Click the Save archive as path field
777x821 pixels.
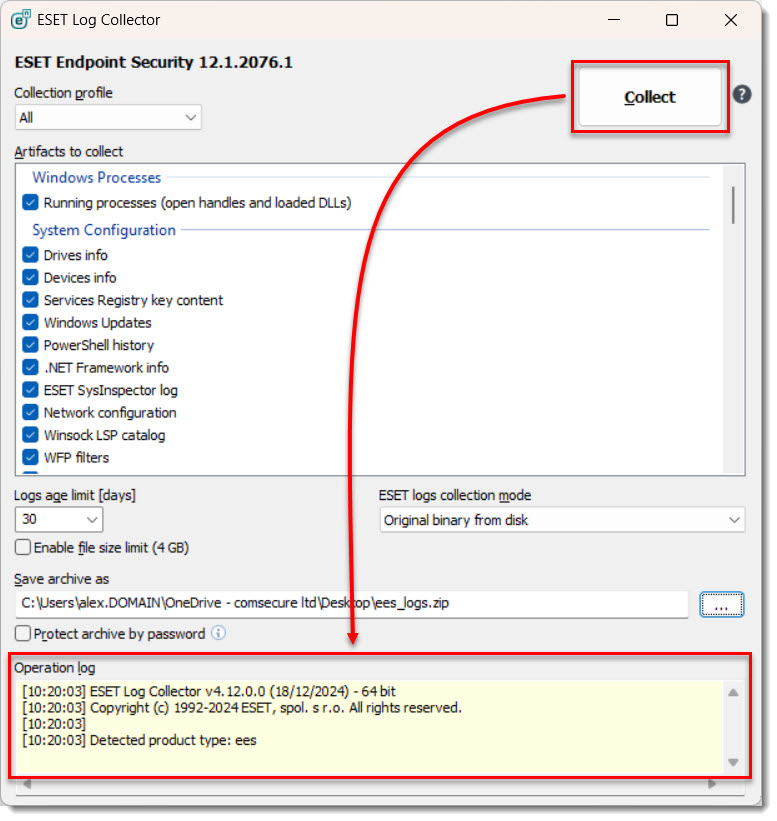[x=353, y=606]
